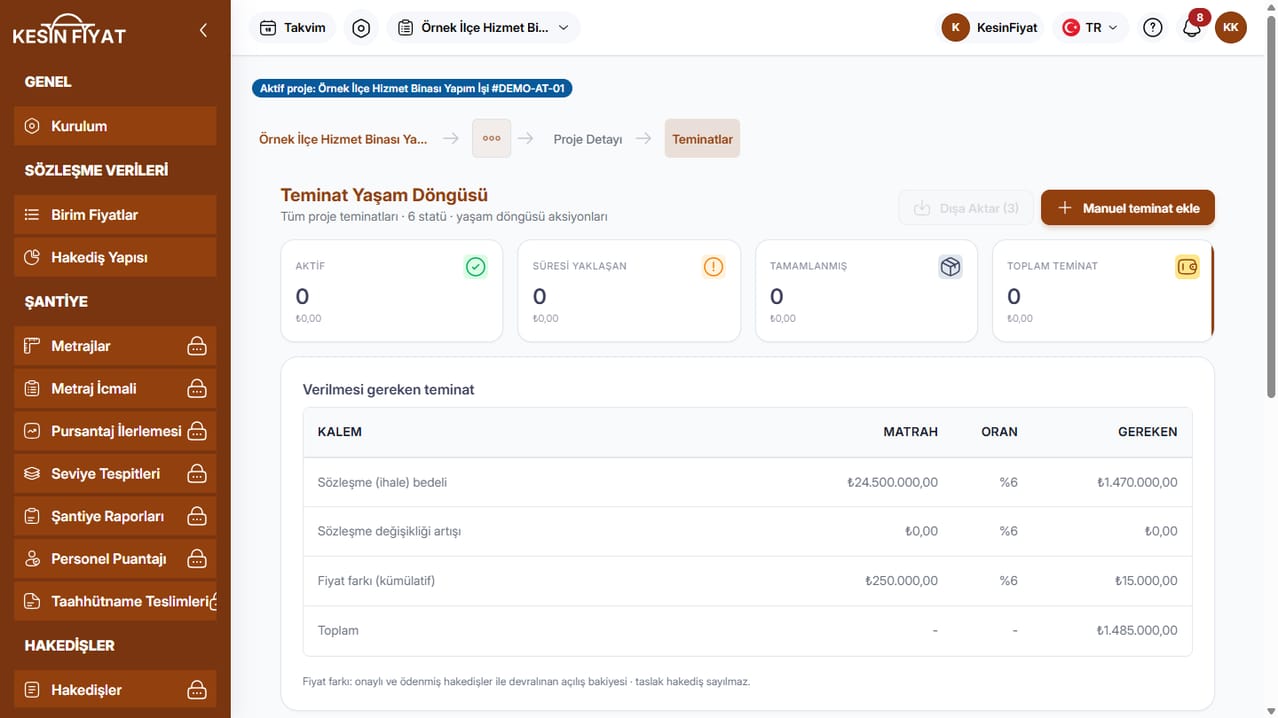Click the Örnek İlçe Hizmet Binası breadcrumb link
This screenshot has width=1278, height=718.
tap(343, 139)
